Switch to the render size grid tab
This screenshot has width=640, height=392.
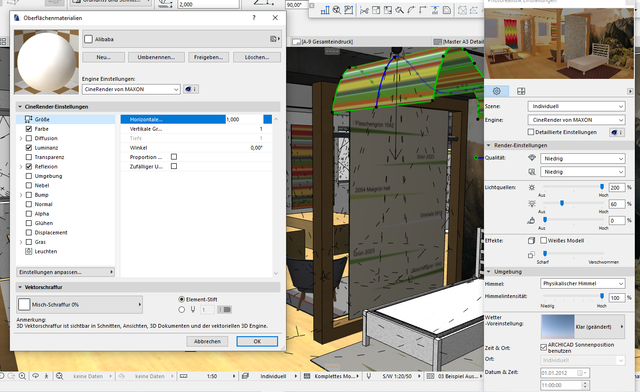click(x=521, y=91)
